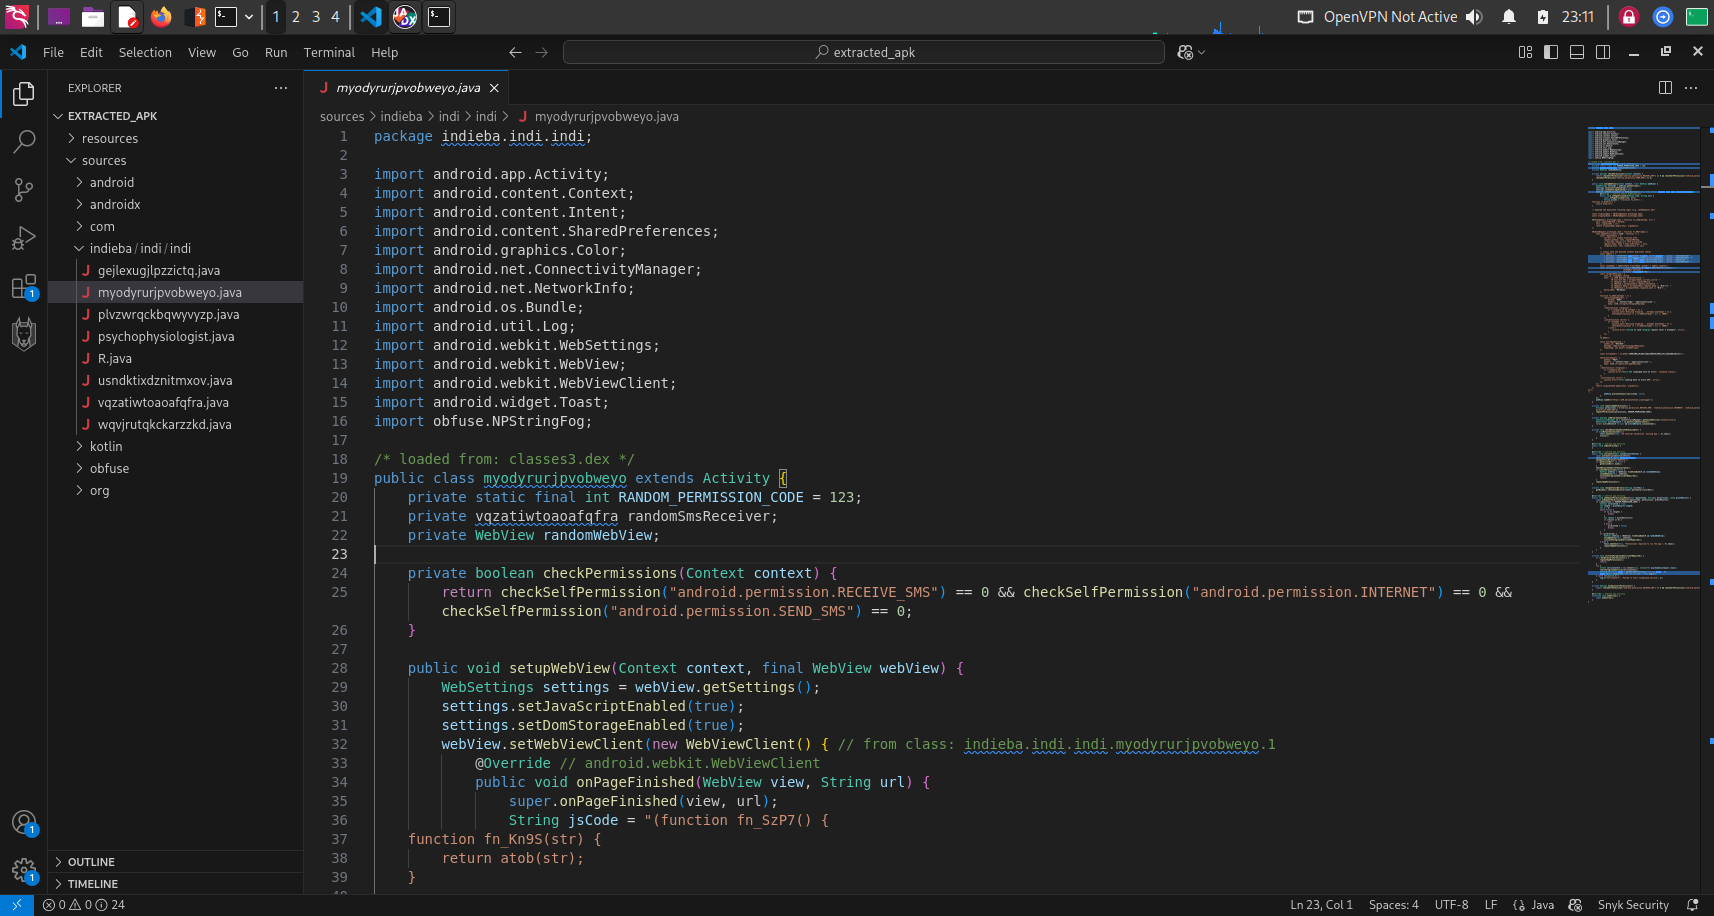Click Snyk Security status bar item
Image resolution: width=1714 pixels, height=916 pixels.
[x=1633, y=905]
